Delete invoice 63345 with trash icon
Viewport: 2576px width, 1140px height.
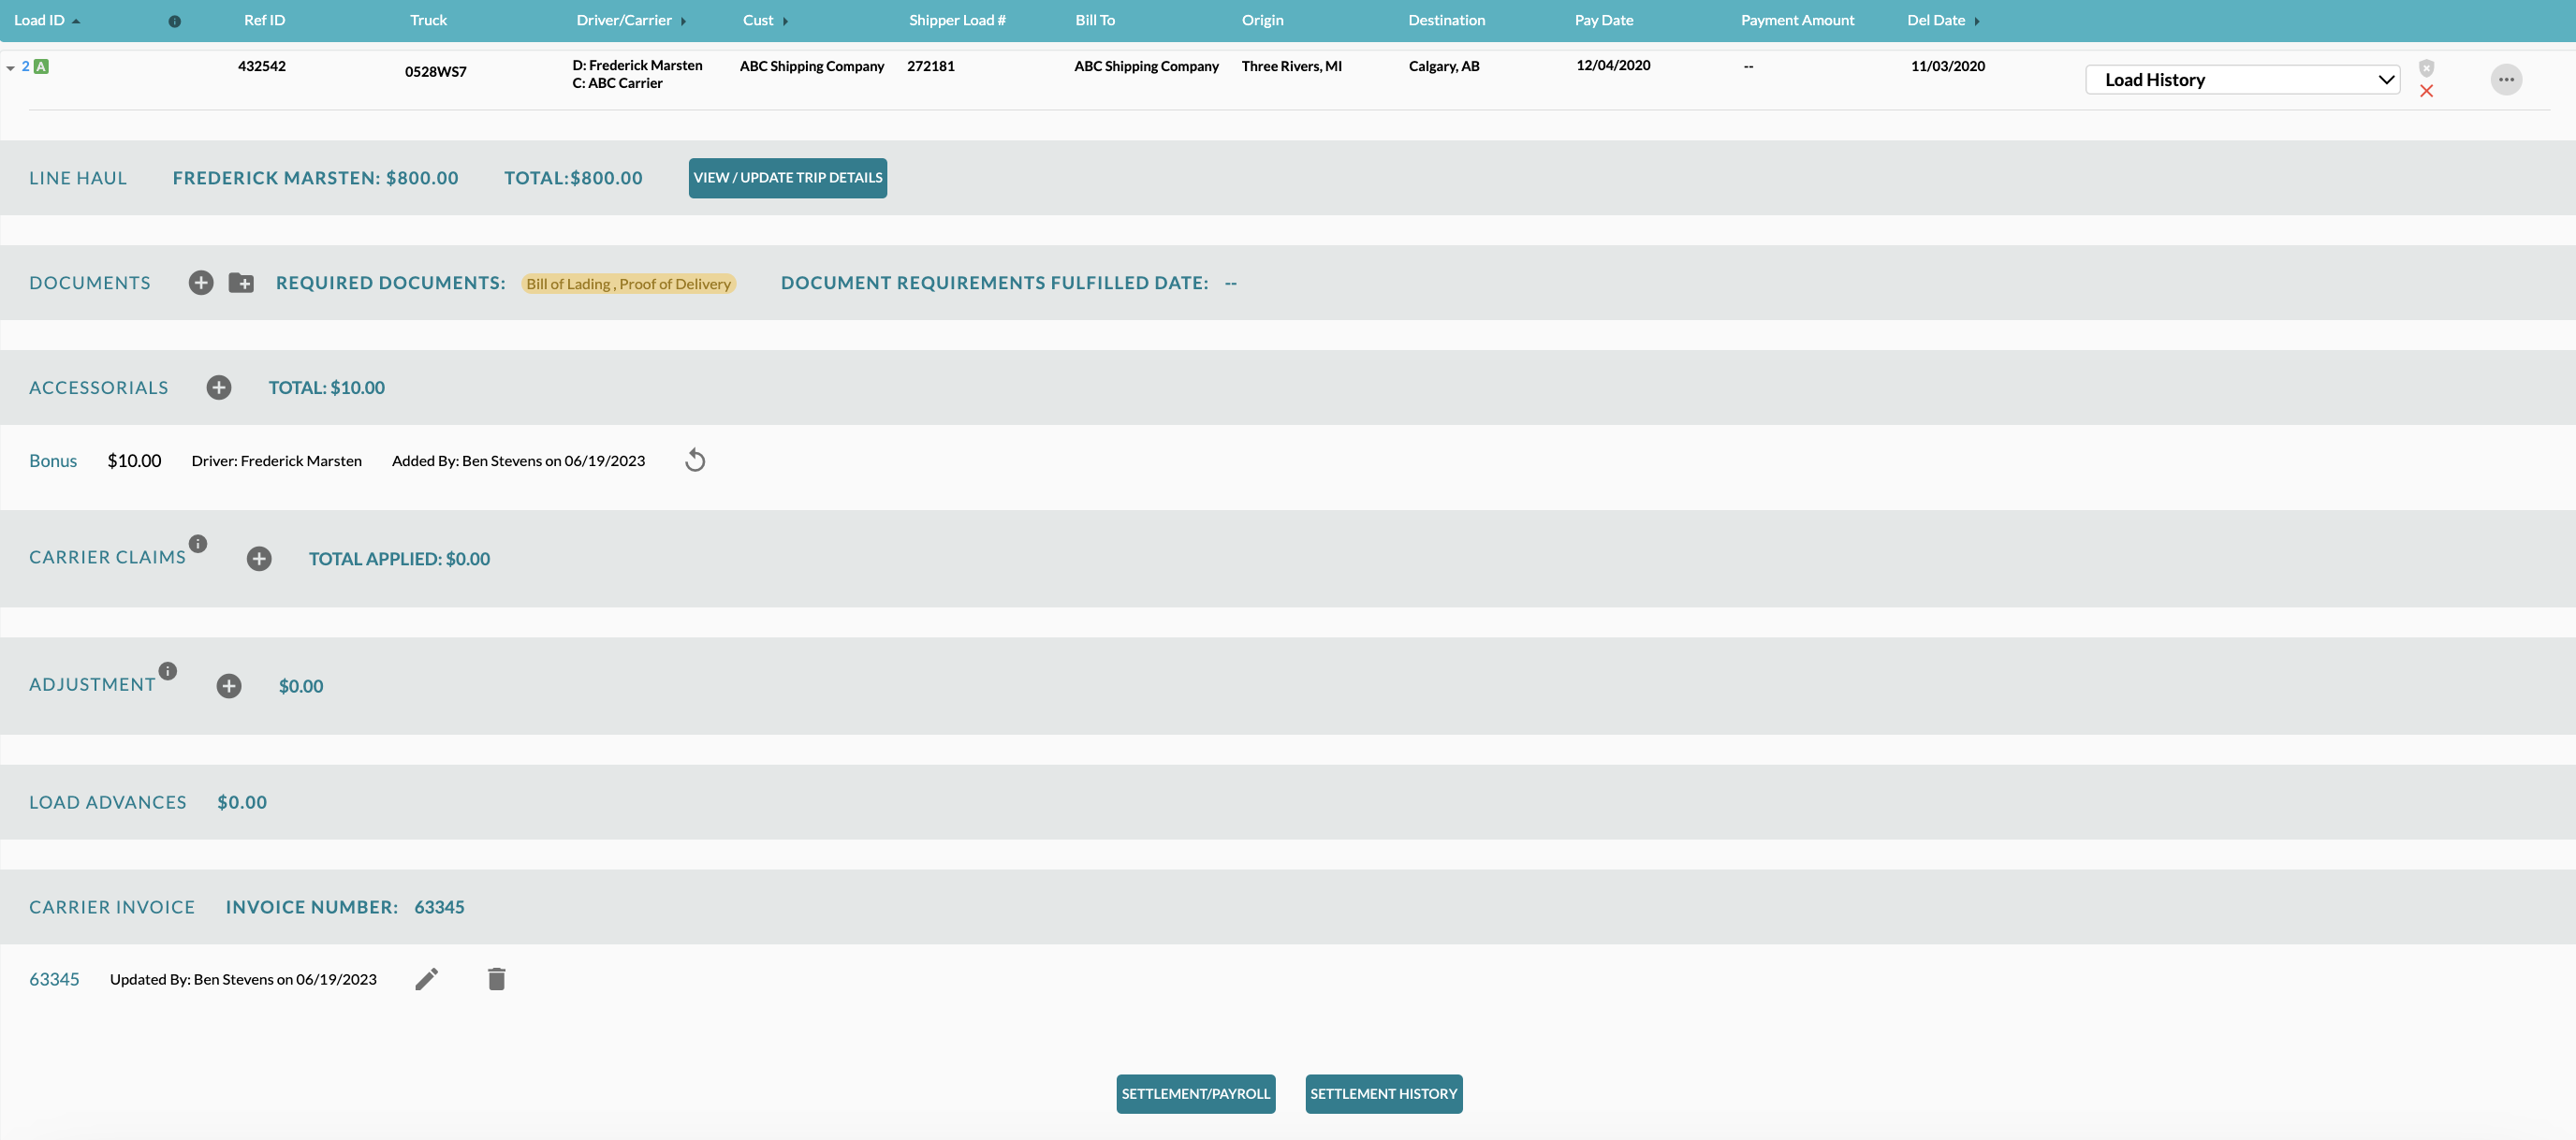coord(497,979)
